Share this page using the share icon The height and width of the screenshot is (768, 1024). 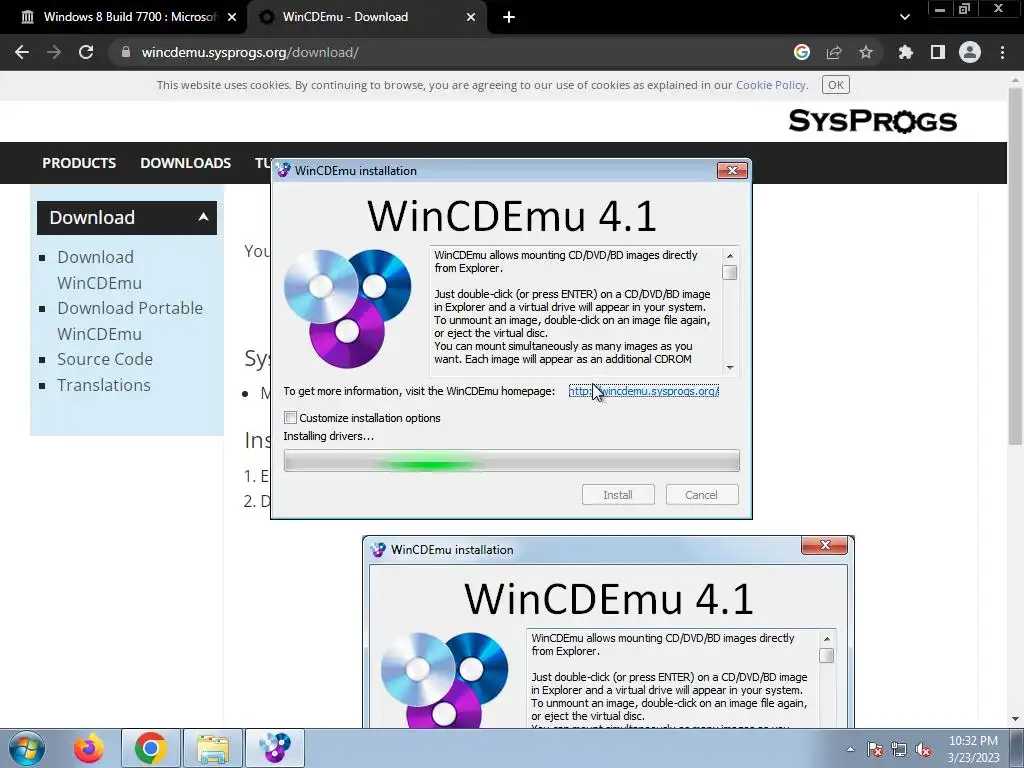point(834,52)
